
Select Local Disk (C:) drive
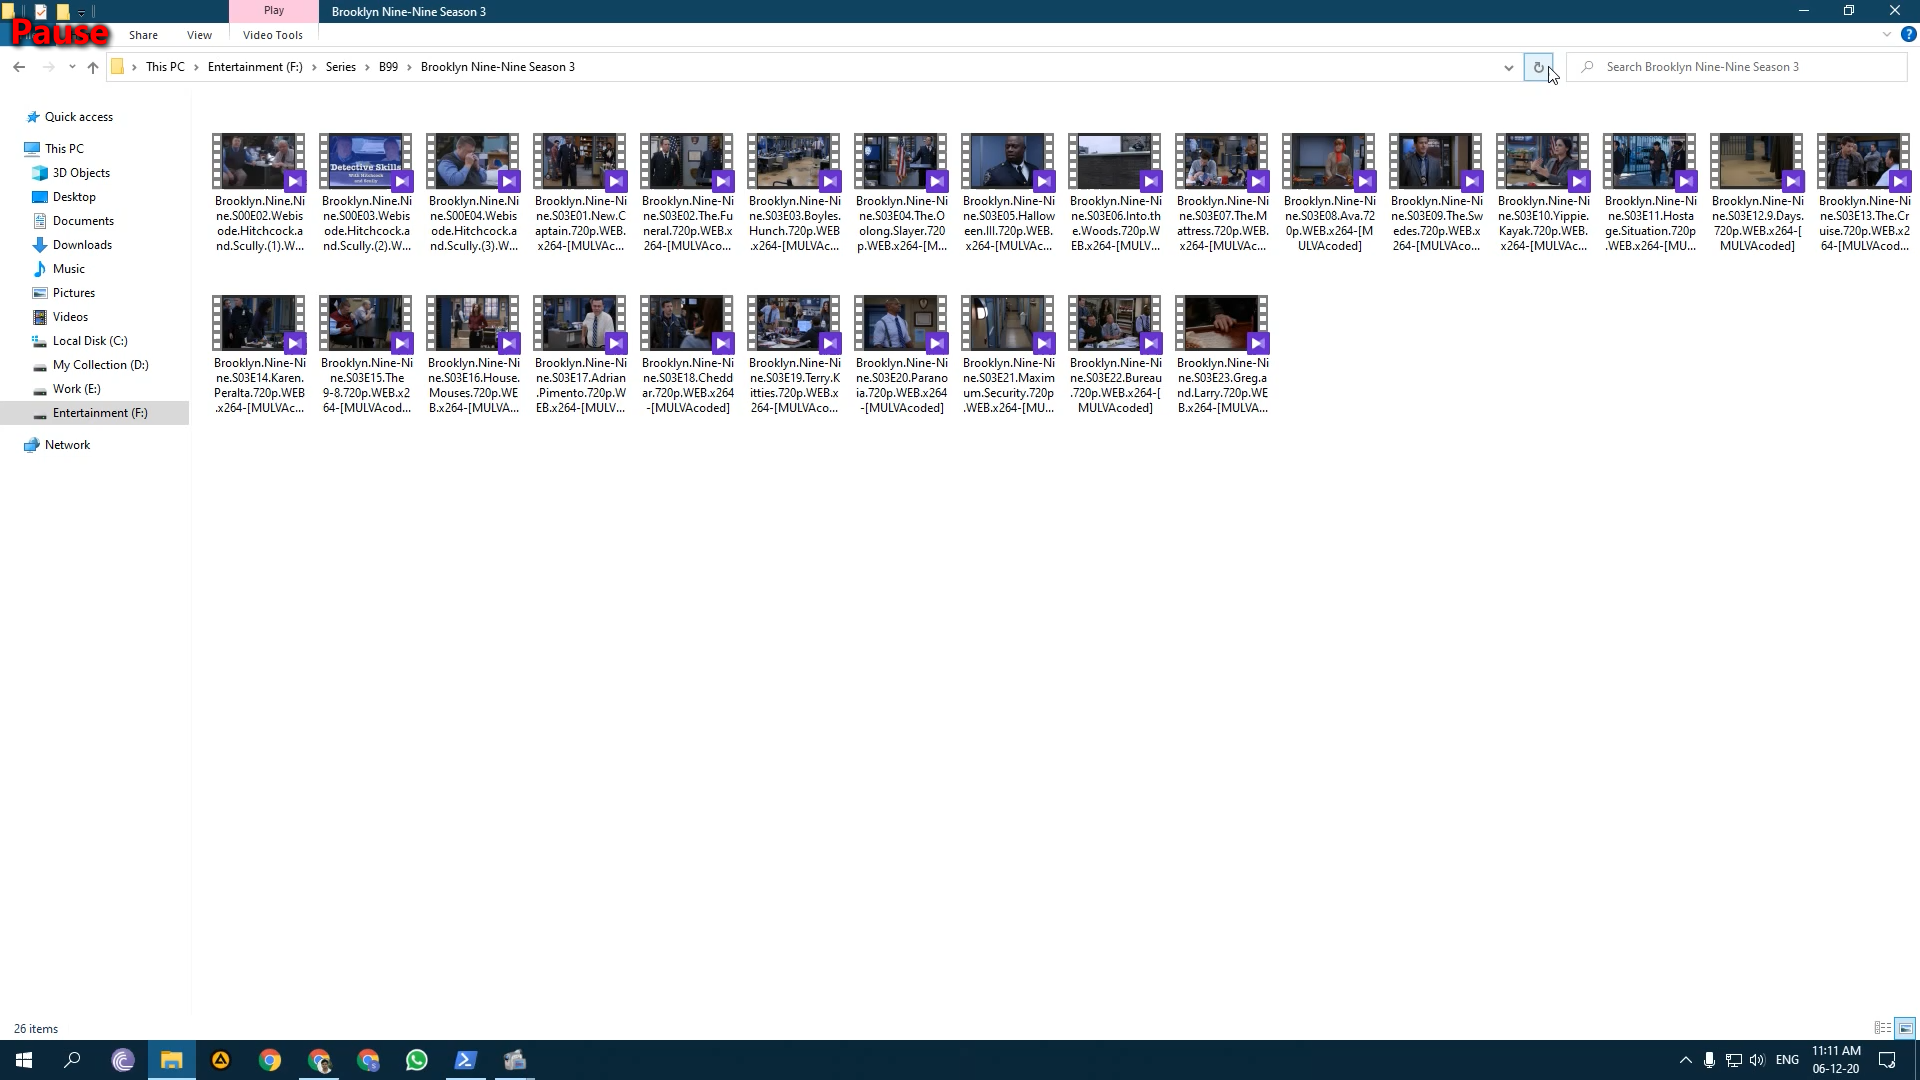pos(90,341)
